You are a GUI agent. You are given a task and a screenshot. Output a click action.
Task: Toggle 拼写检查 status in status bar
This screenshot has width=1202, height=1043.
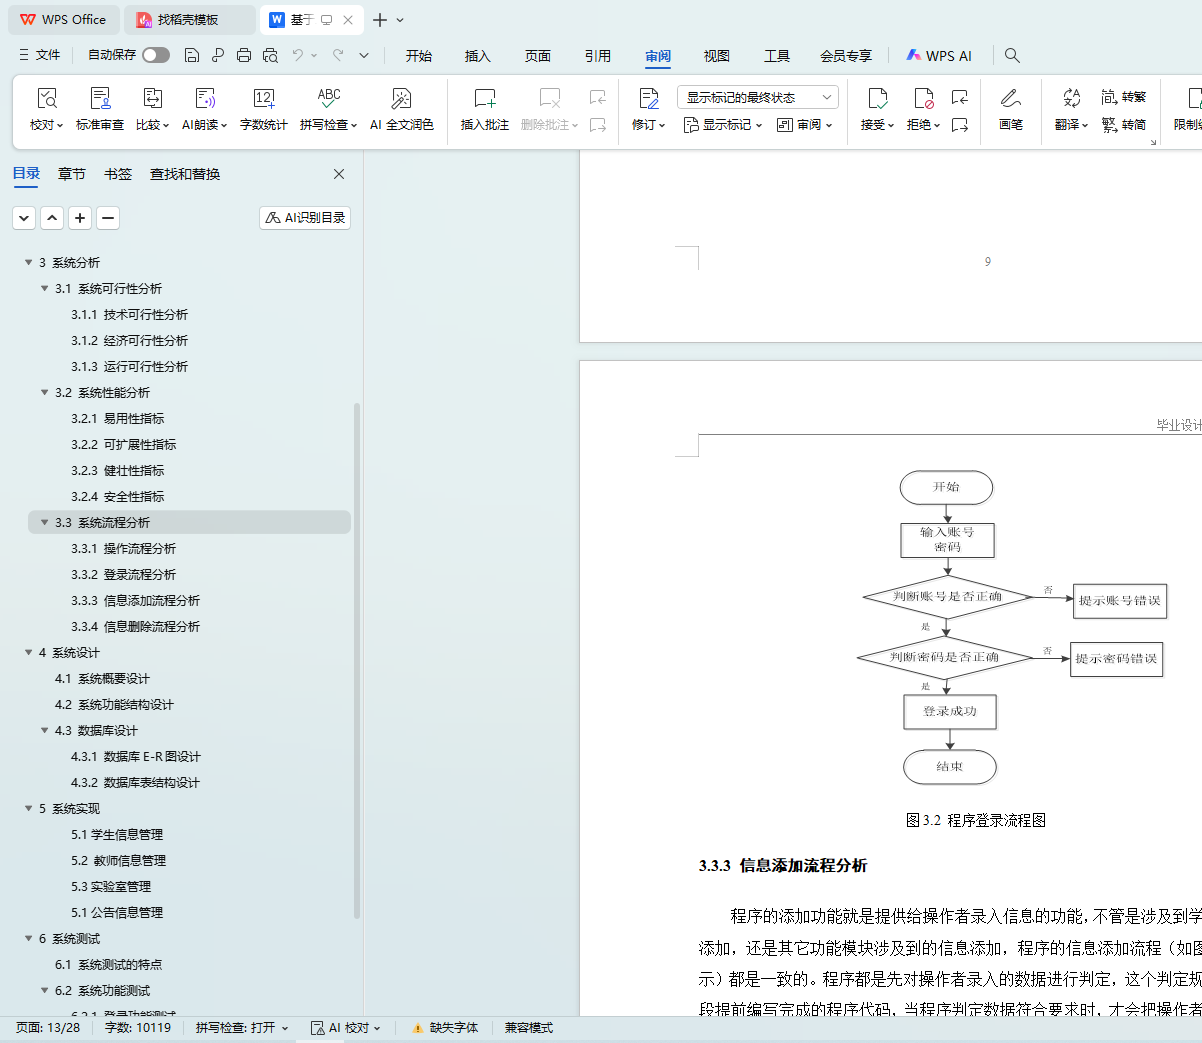pos(241,1027)
